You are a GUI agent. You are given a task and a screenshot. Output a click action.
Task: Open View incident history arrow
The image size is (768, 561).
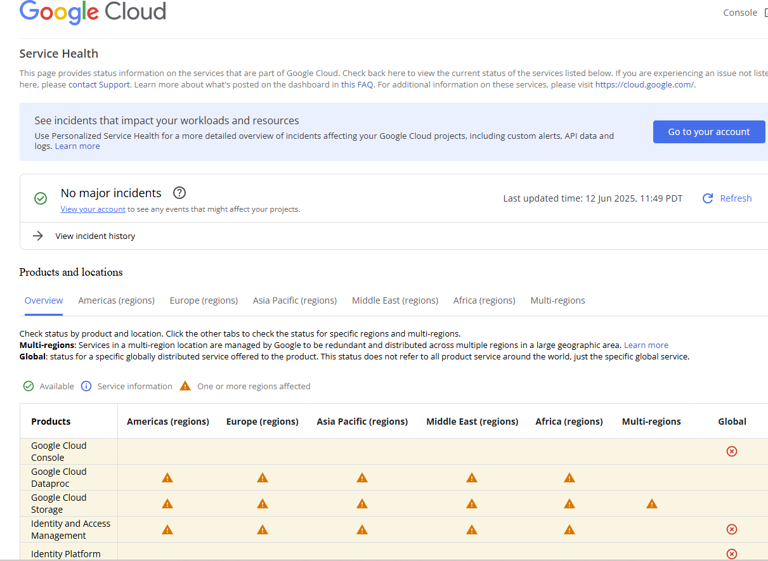pos(38,236)
